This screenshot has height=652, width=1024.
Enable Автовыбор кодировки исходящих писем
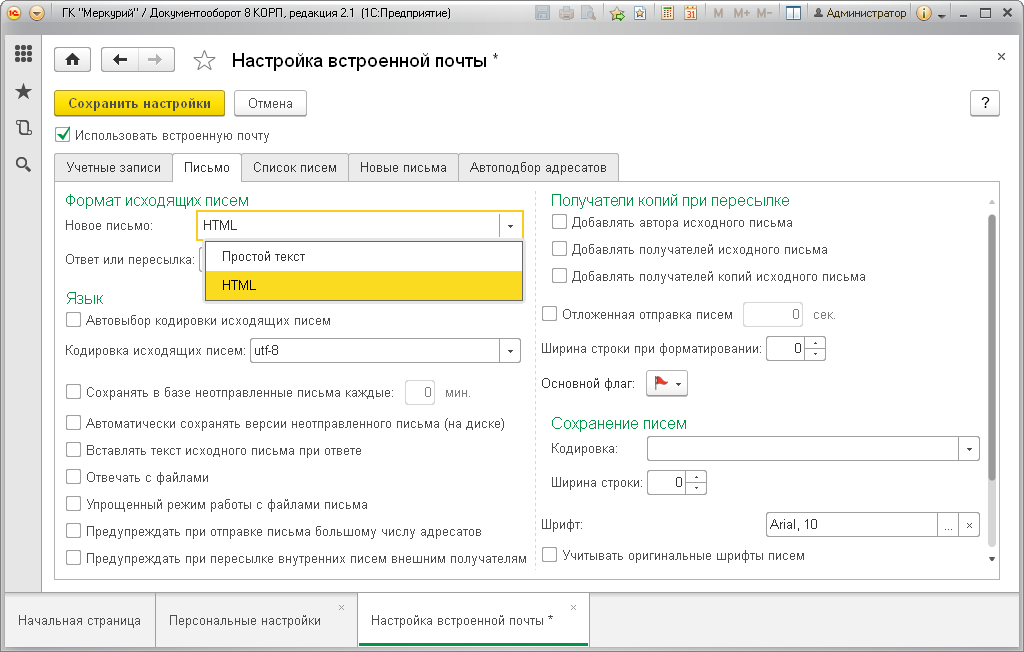pos(73,319)
